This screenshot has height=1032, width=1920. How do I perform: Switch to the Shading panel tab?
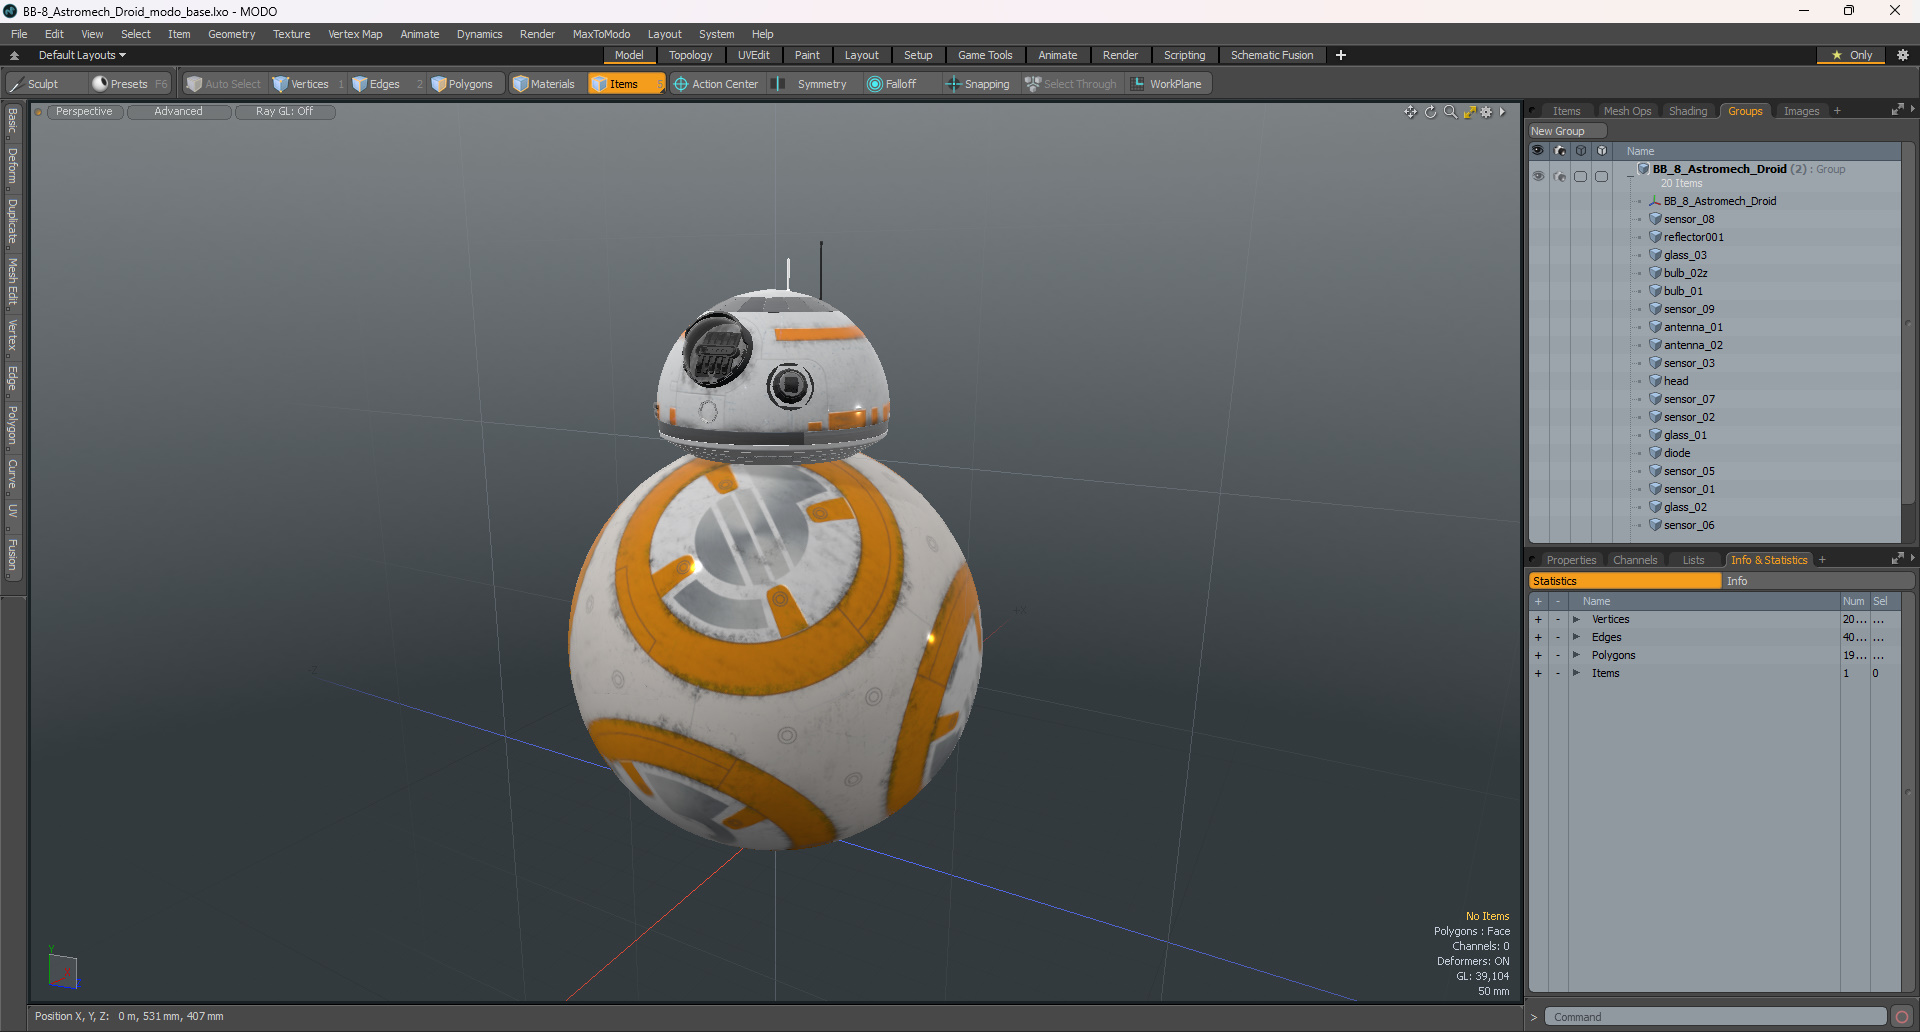click(x=1688, y=111)
